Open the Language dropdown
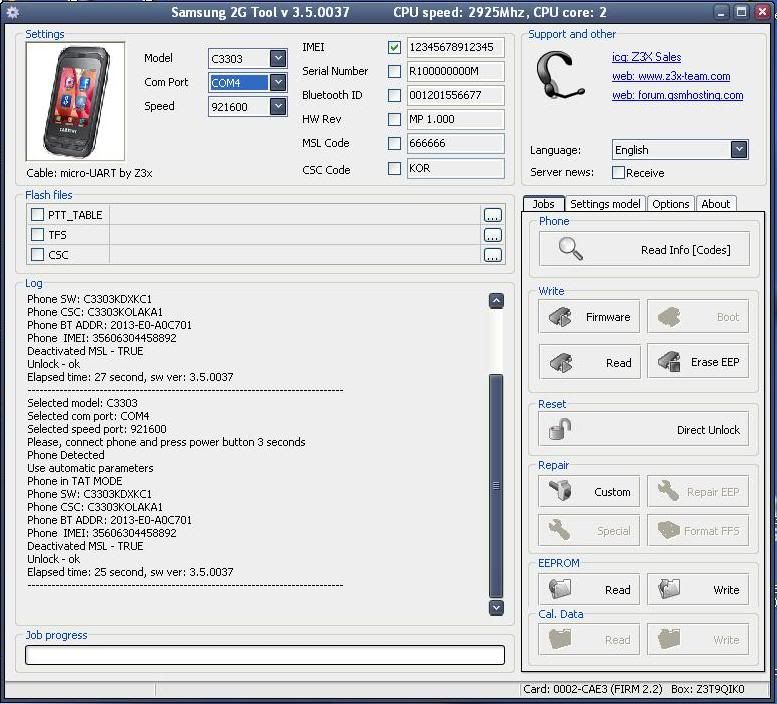Image resolution: width=777 pixels, height=704 pixels. point(739,150)
